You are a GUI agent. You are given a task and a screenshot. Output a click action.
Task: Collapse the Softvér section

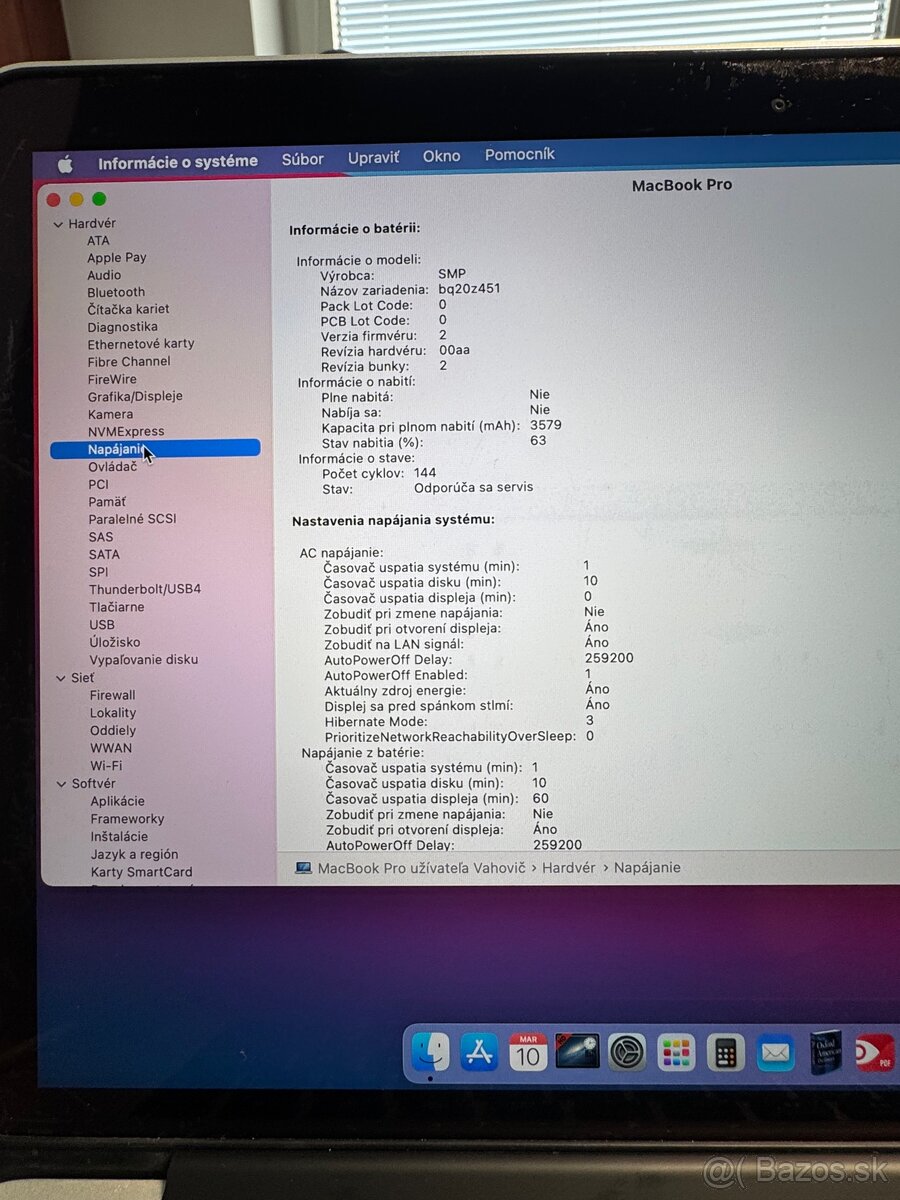(x=61, y=783)
